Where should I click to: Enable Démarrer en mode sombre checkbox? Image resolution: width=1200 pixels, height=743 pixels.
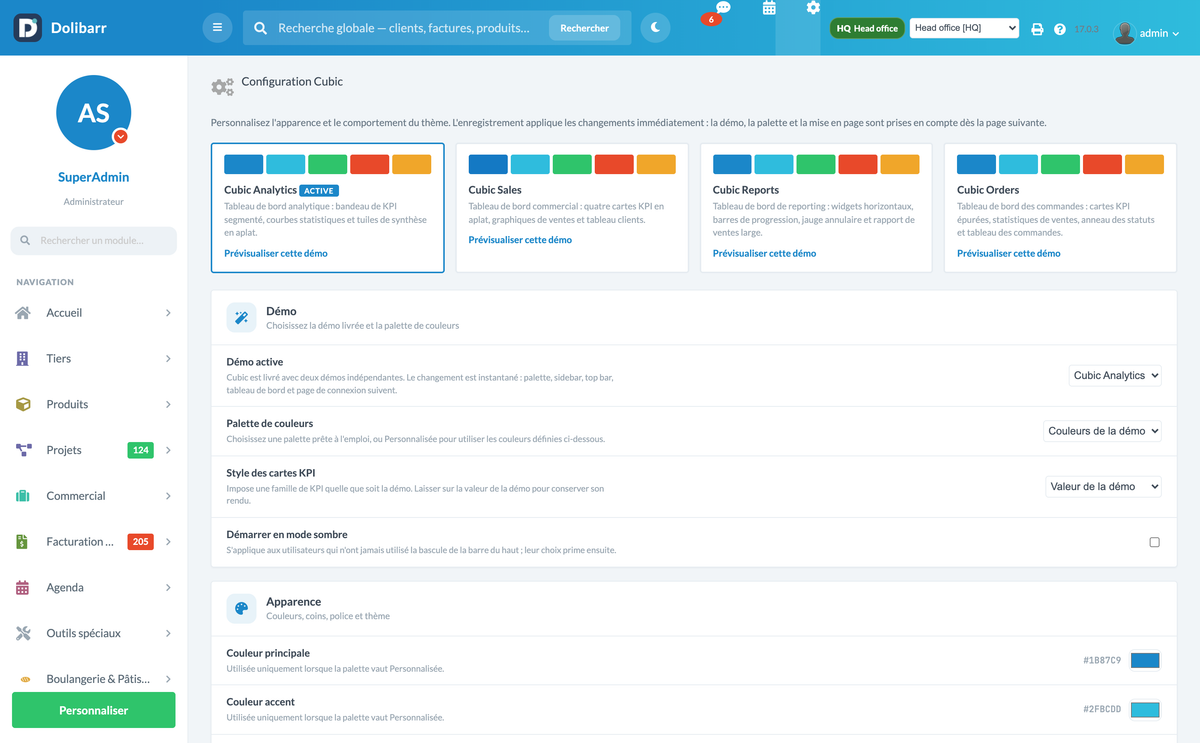tap(1154, 542)
